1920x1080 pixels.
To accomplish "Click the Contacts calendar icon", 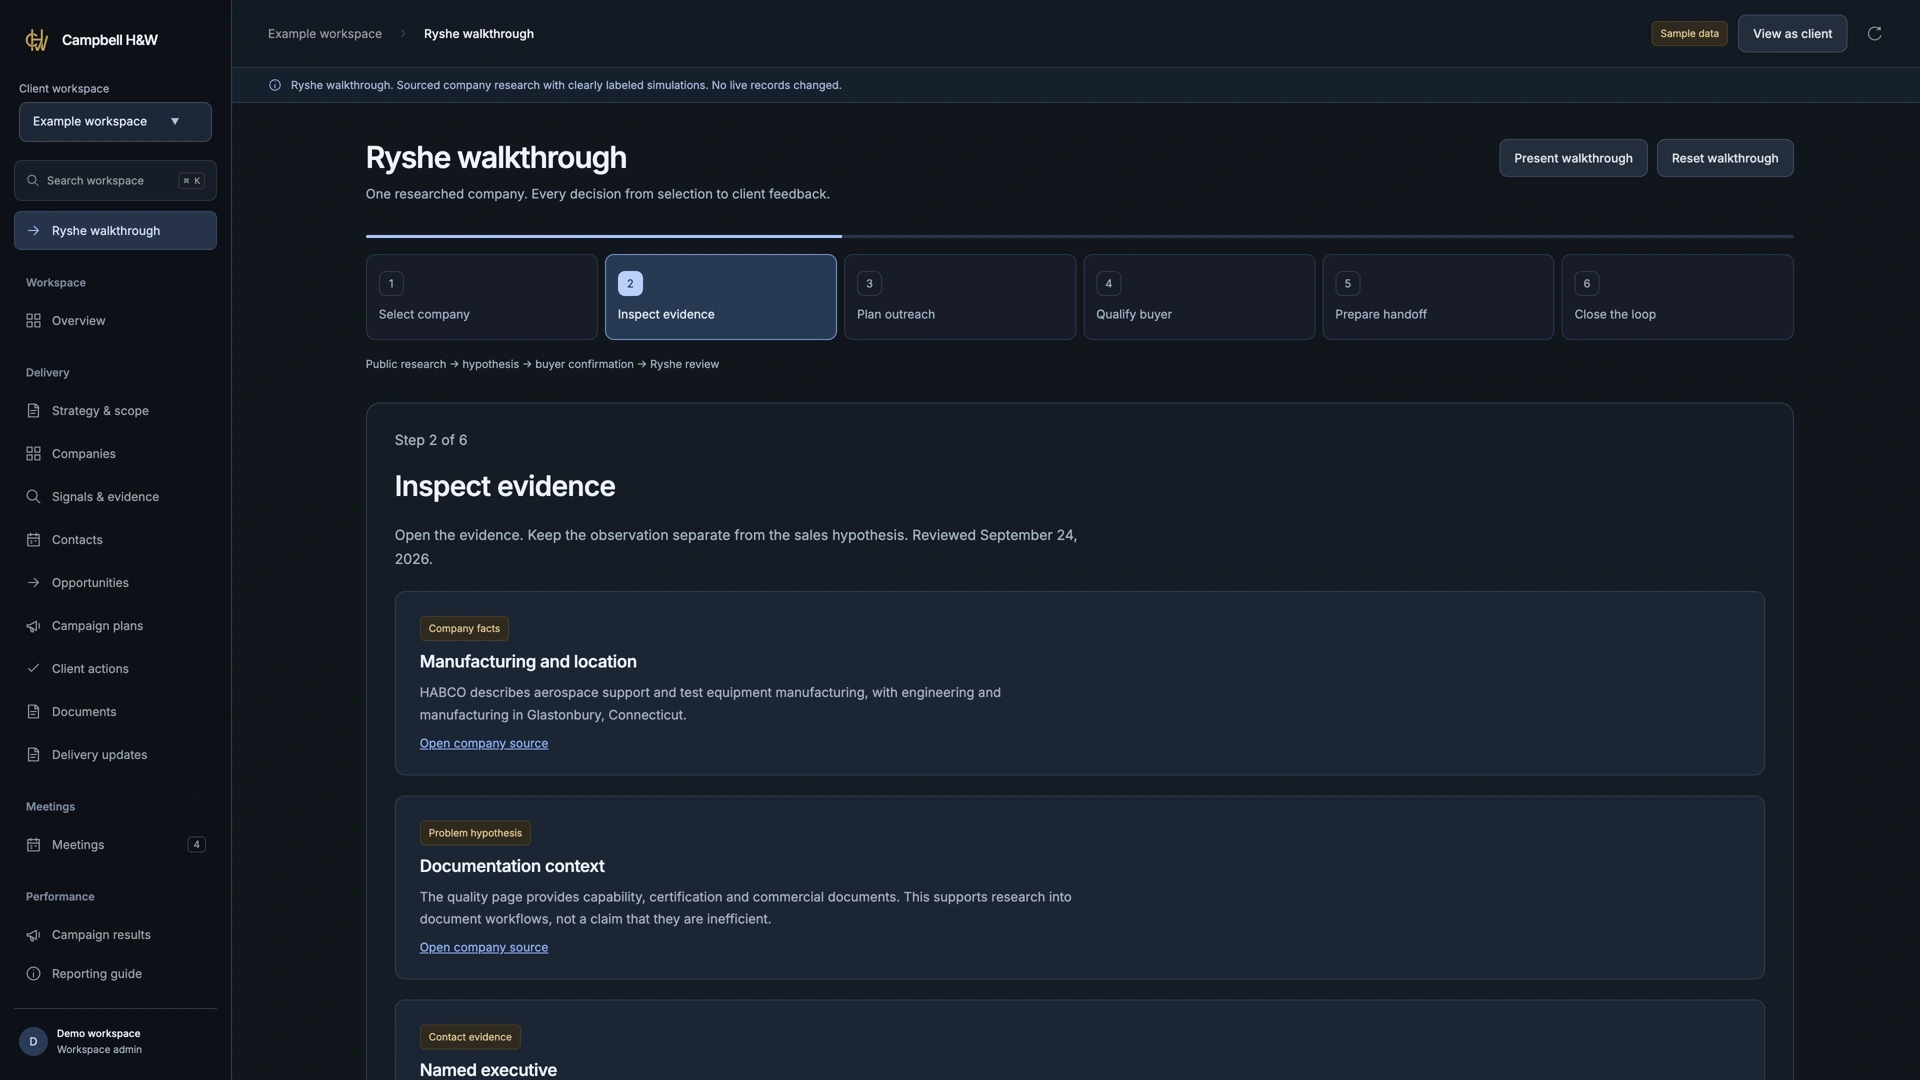I will pyautogui.click(x=33, y=540).
